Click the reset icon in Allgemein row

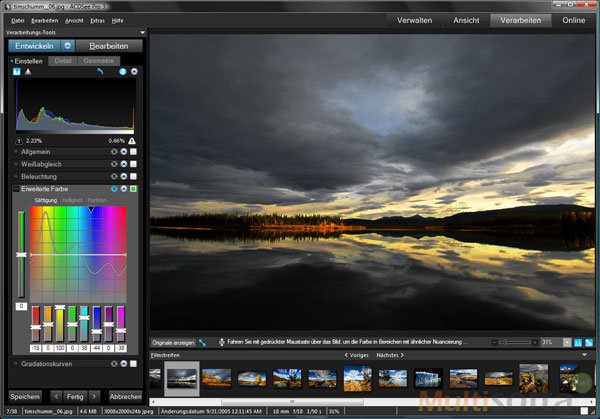[x=112, y=151]
